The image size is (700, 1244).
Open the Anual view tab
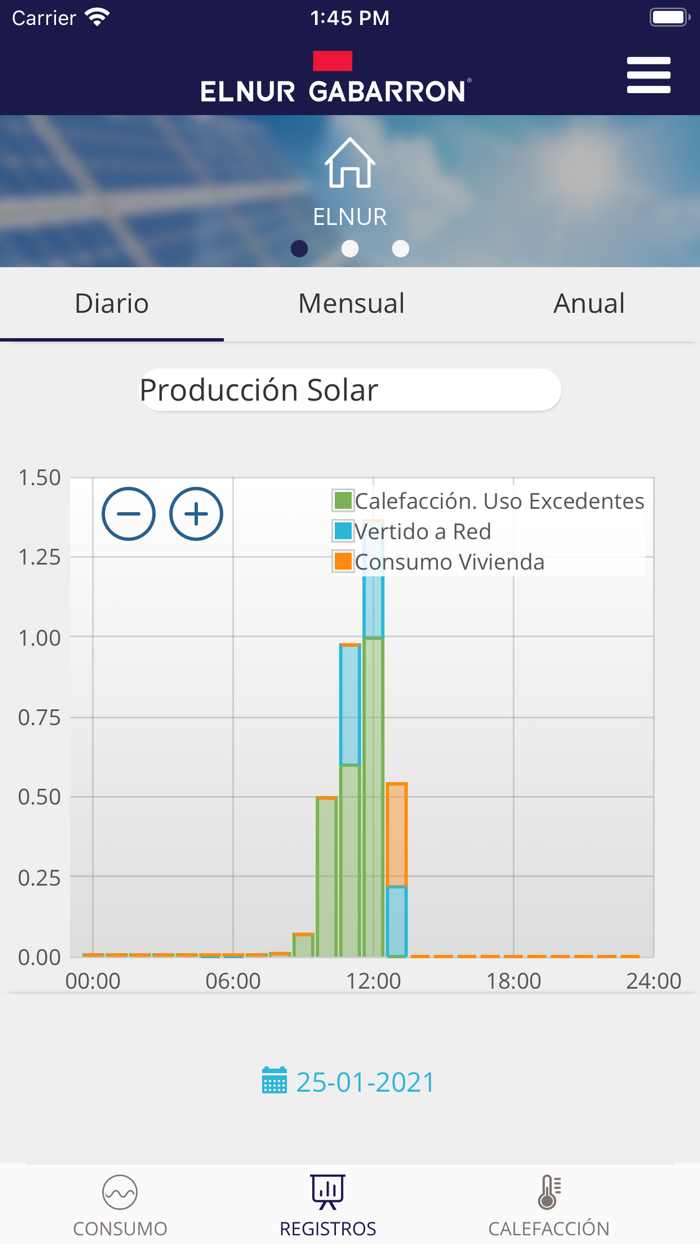[x=589, y=303]
